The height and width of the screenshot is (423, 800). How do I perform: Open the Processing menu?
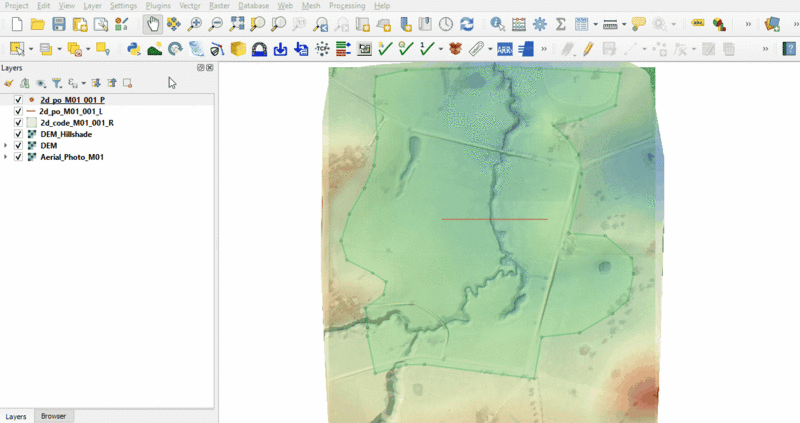pyautogui.click(x=348, y=6)
